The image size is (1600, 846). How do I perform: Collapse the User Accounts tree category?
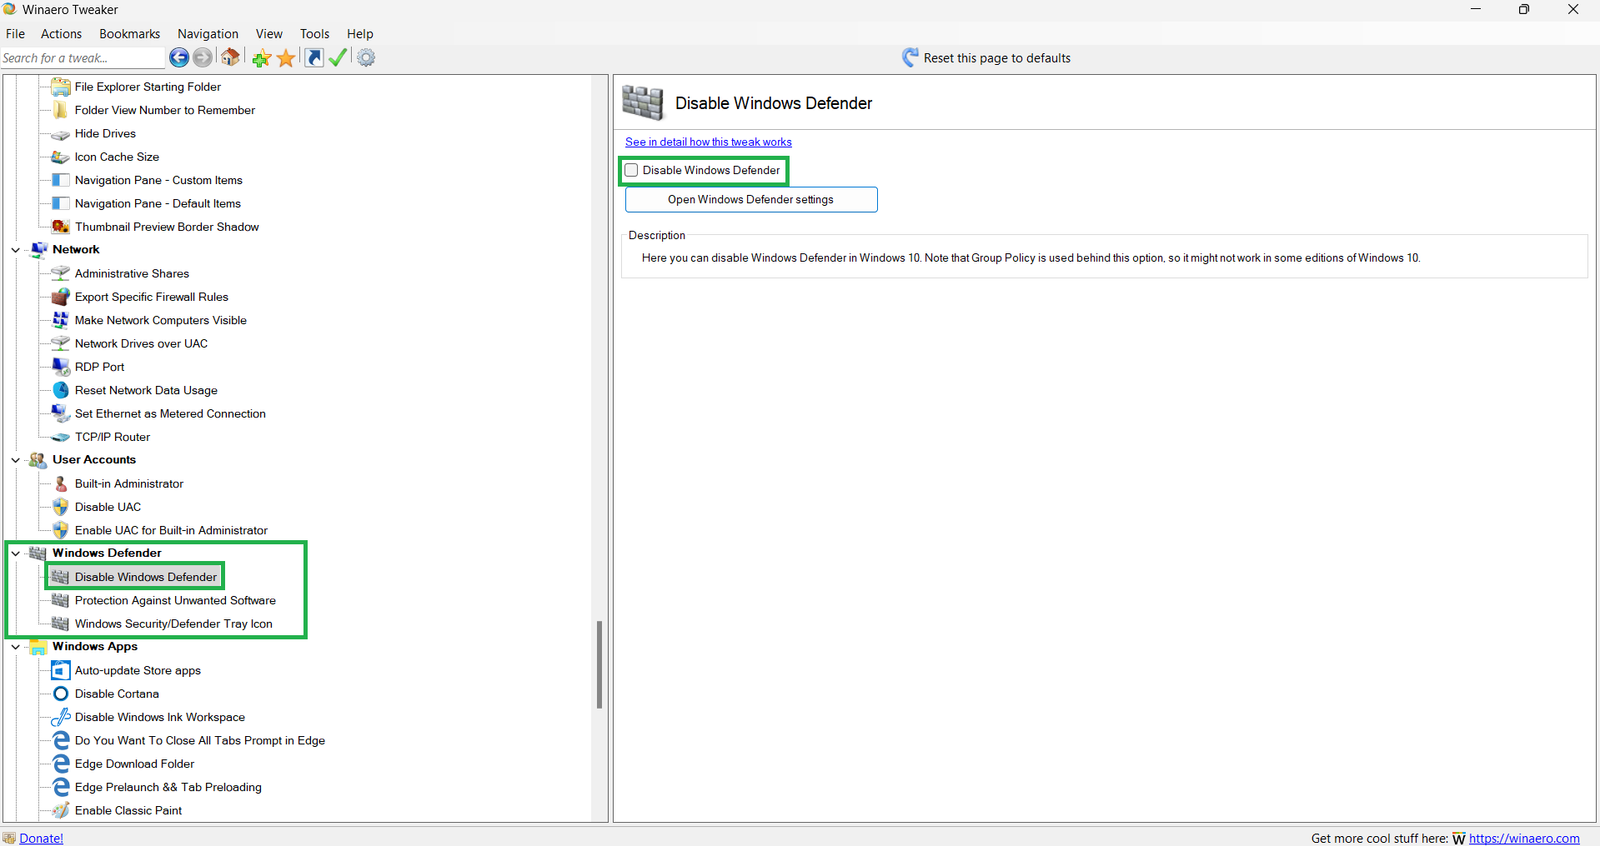[16, 460]
